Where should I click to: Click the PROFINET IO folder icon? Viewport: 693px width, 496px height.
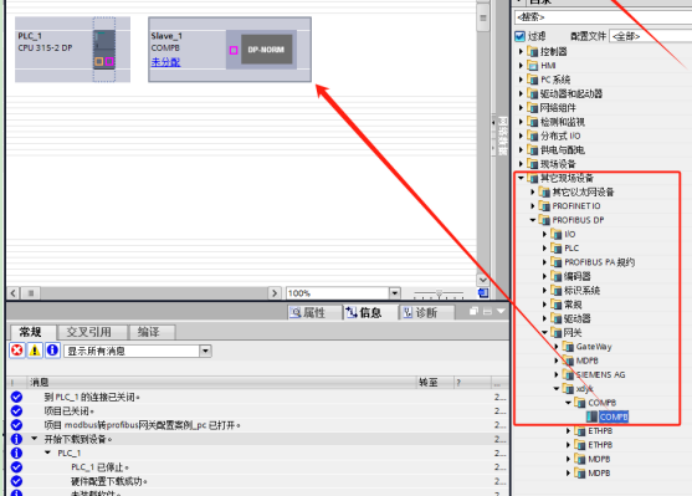coord(545,206)
